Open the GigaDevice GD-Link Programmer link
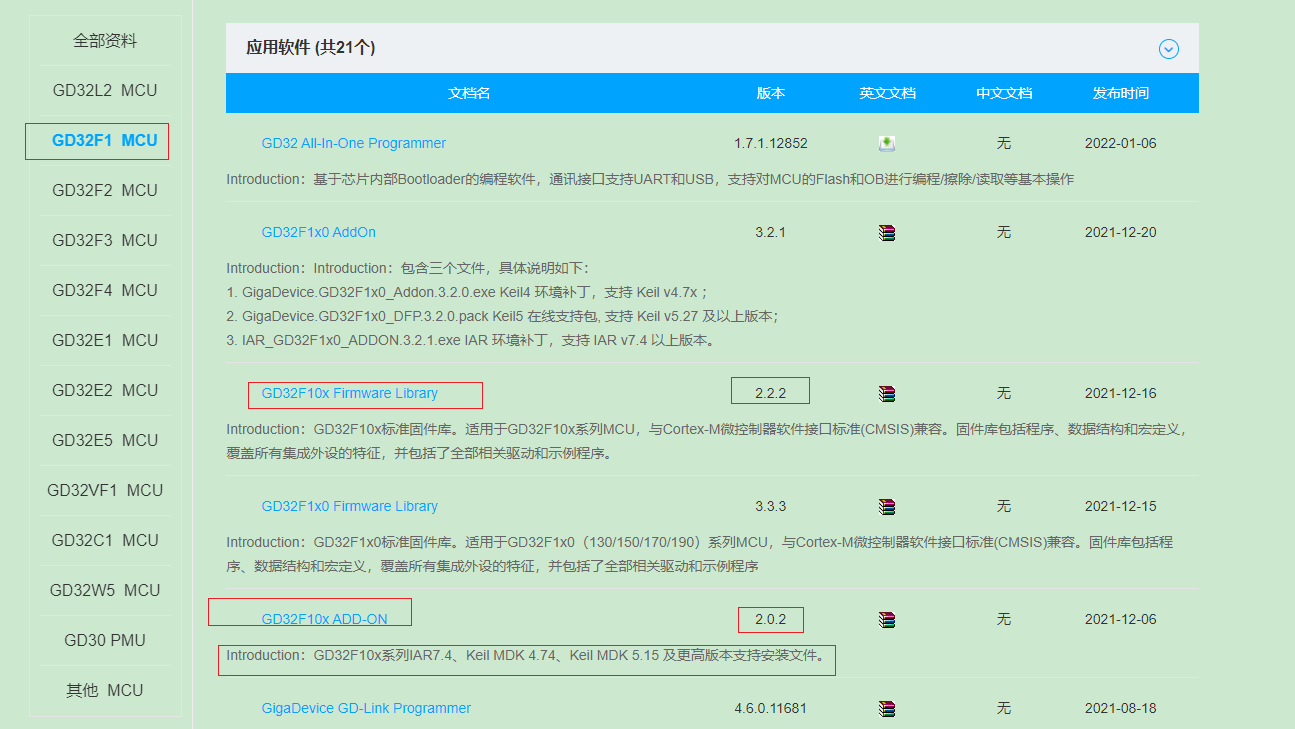Image resolution: width=1295 pixels, height=729 pixels. (x=366, y=708)
